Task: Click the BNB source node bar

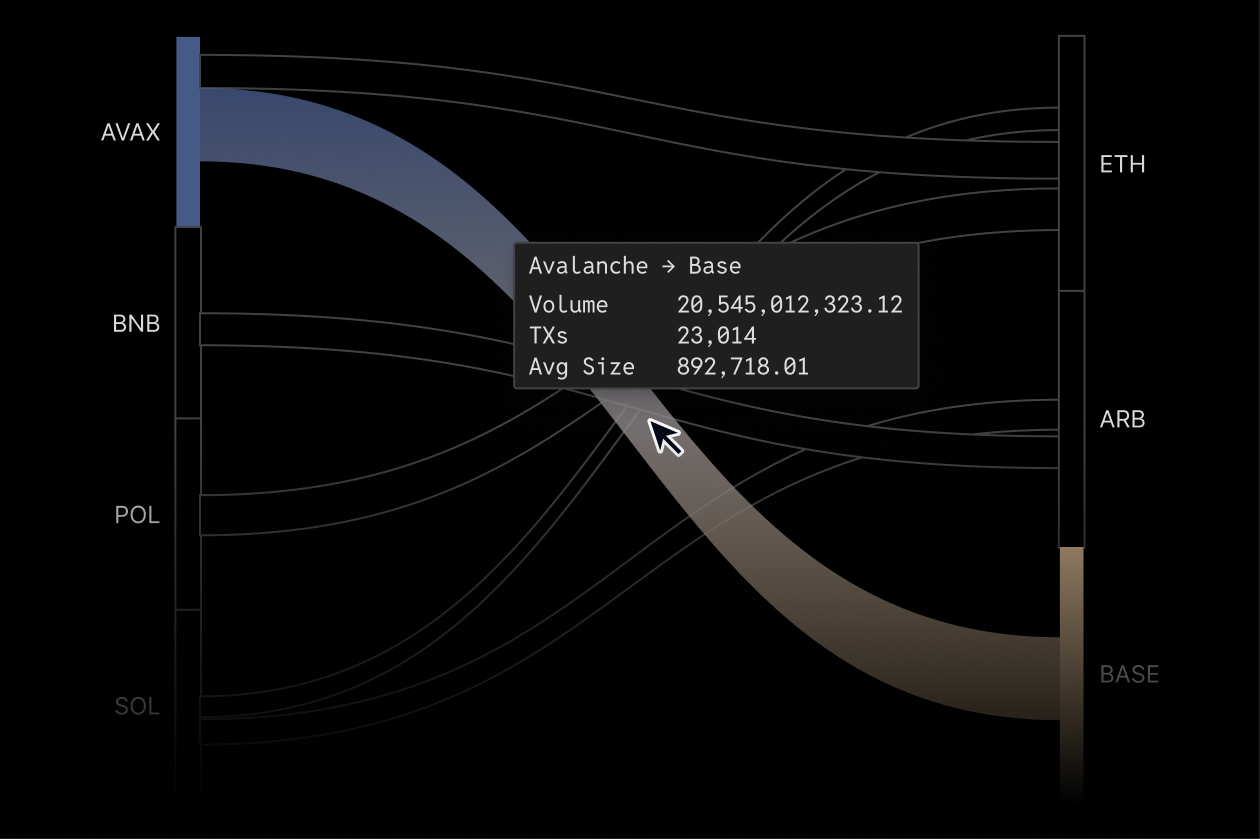Action: click(x=188, y=323)
